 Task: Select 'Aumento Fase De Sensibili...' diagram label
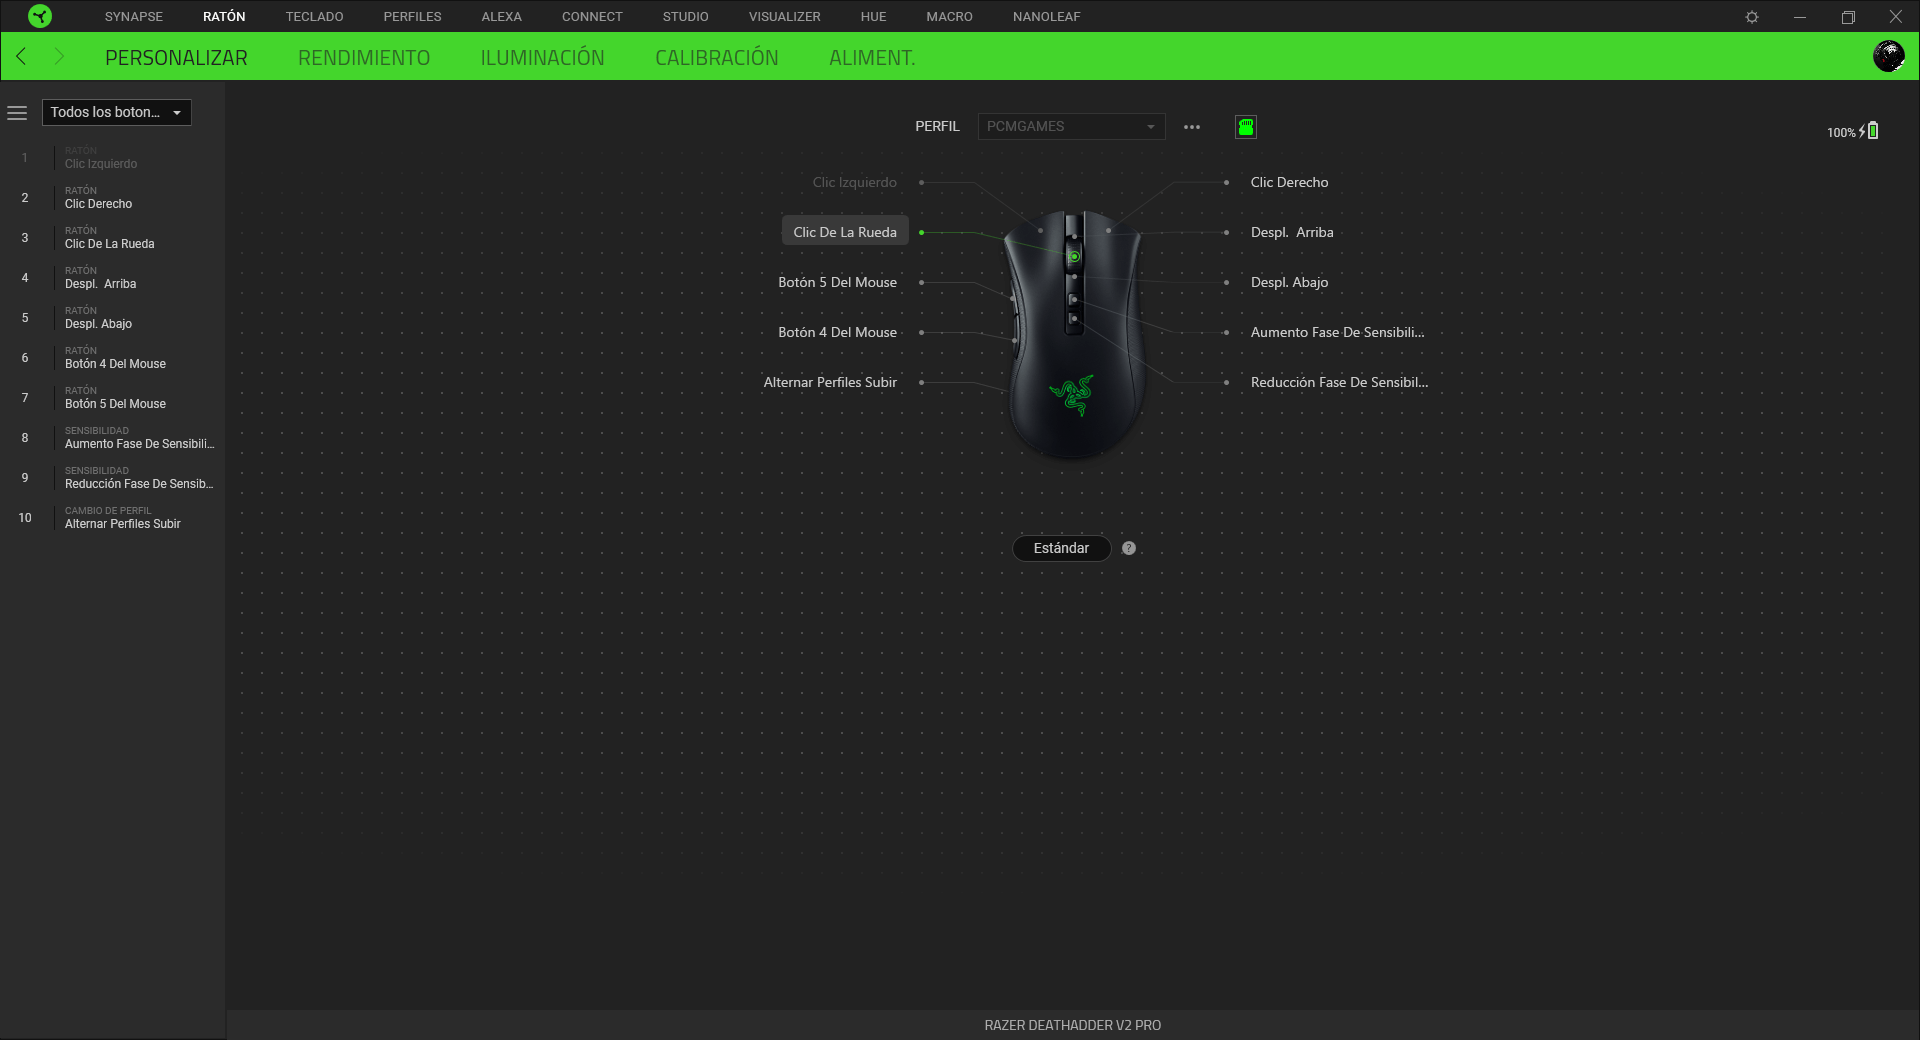(x=1337, y=332)
